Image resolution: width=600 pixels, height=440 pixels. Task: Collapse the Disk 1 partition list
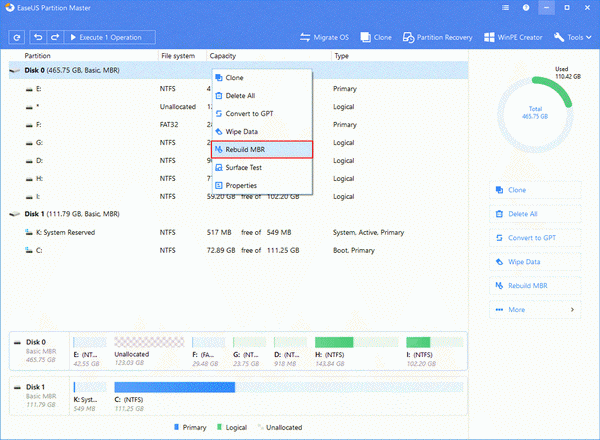coord(13,215)
